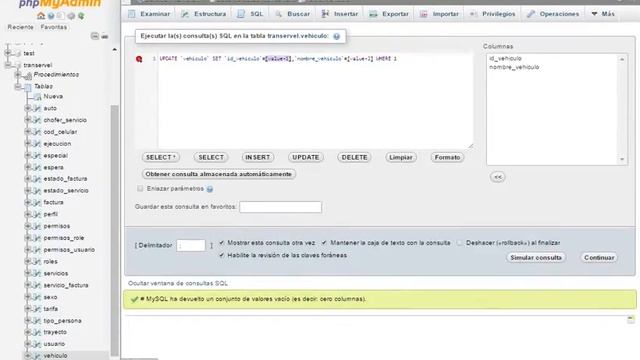Collapse the transervel database node
The height and width of the screenshot is (360, 640).
point(8,65)
